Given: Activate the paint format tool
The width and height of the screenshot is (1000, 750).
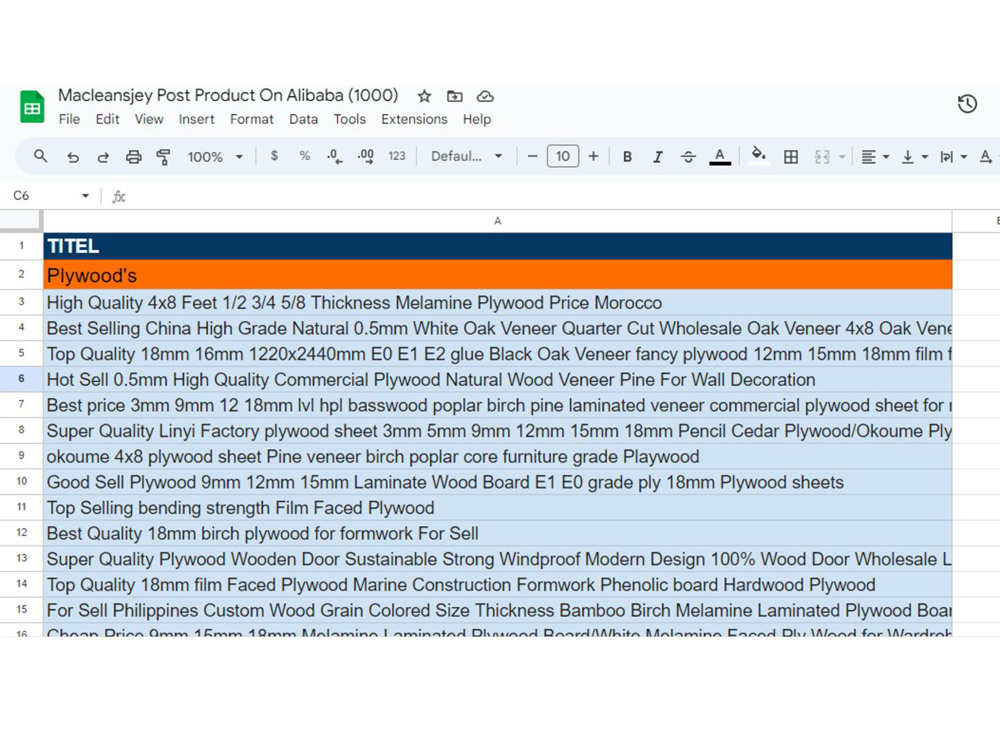Looking at the screenshot, I should pos(163,157).
